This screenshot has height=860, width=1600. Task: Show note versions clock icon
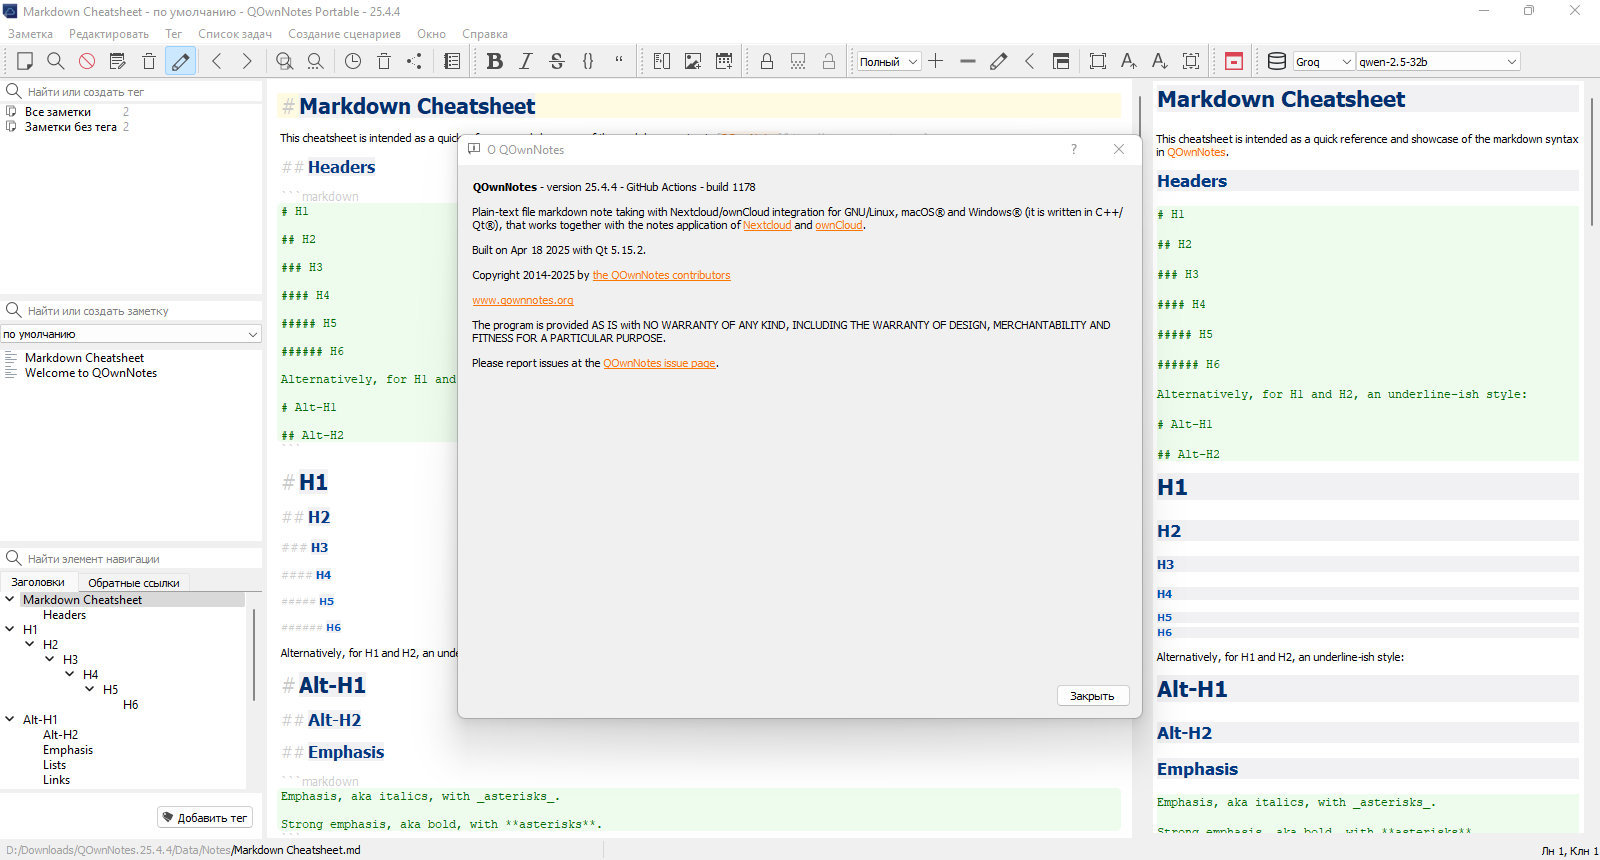point(353,61)
